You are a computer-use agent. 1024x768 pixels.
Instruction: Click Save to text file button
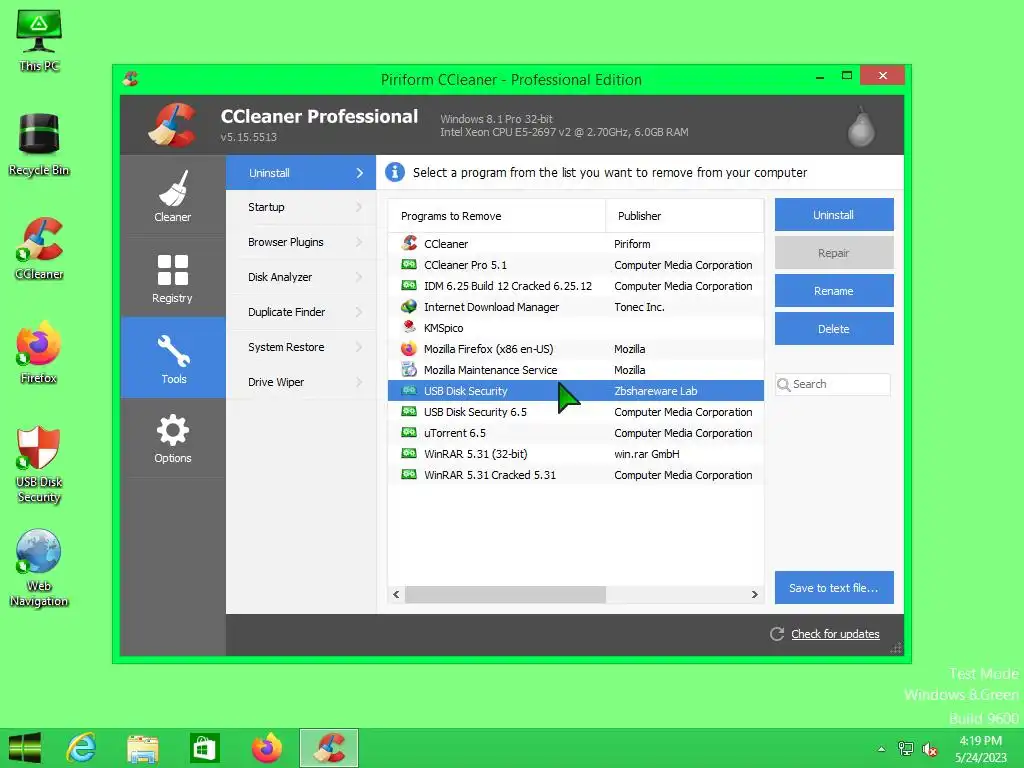point(834,588)
